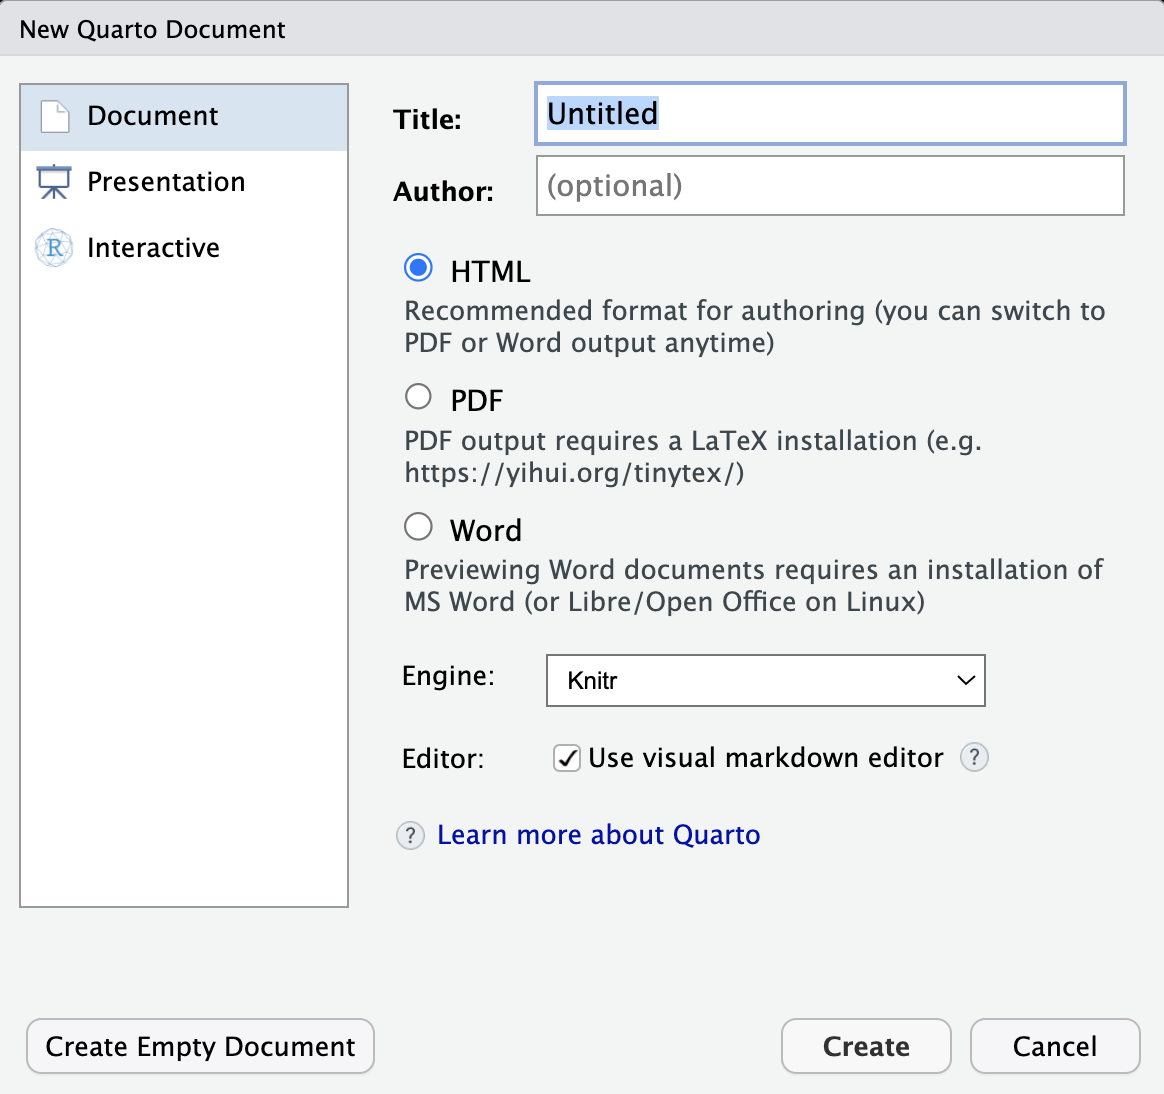Click the Interactive R sphere icon

(53, 248)
